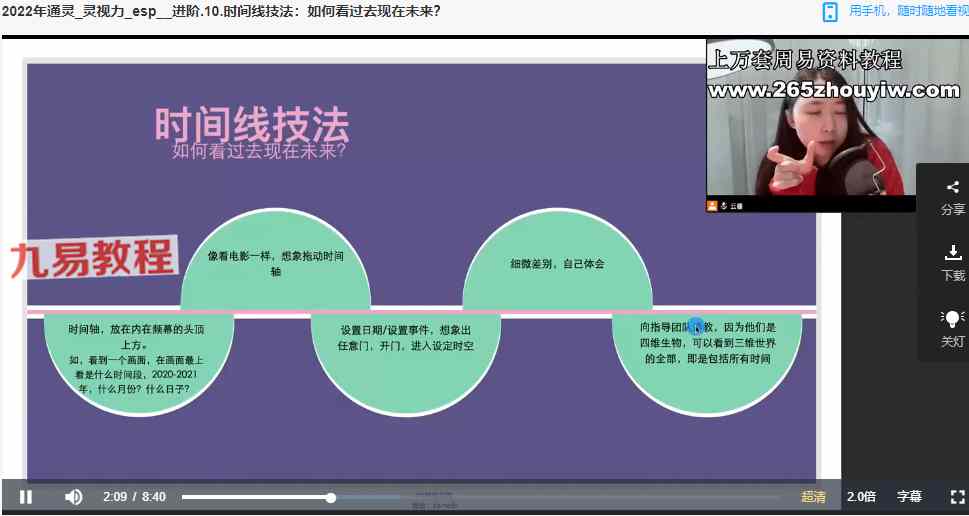Screen dimensions: 969x516
Task: Click the 2:09 / 8:40 time display
Action: [134, 497]
